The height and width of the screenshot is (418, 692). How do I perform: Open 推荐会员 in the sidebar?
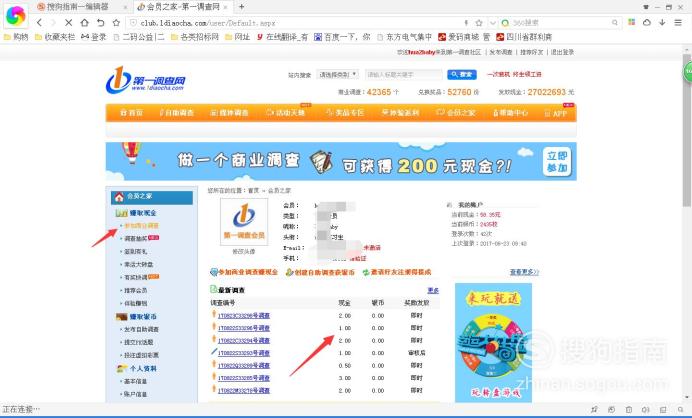coord(135,290)
